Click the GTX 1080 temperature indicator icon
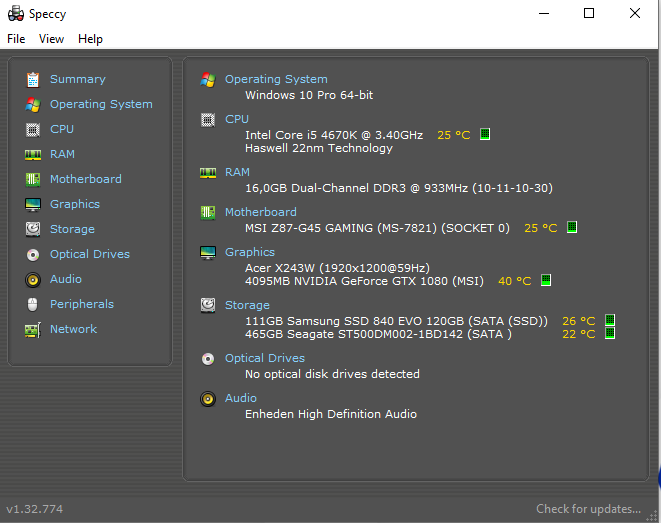The image size is (661, 523). [546, 280]
